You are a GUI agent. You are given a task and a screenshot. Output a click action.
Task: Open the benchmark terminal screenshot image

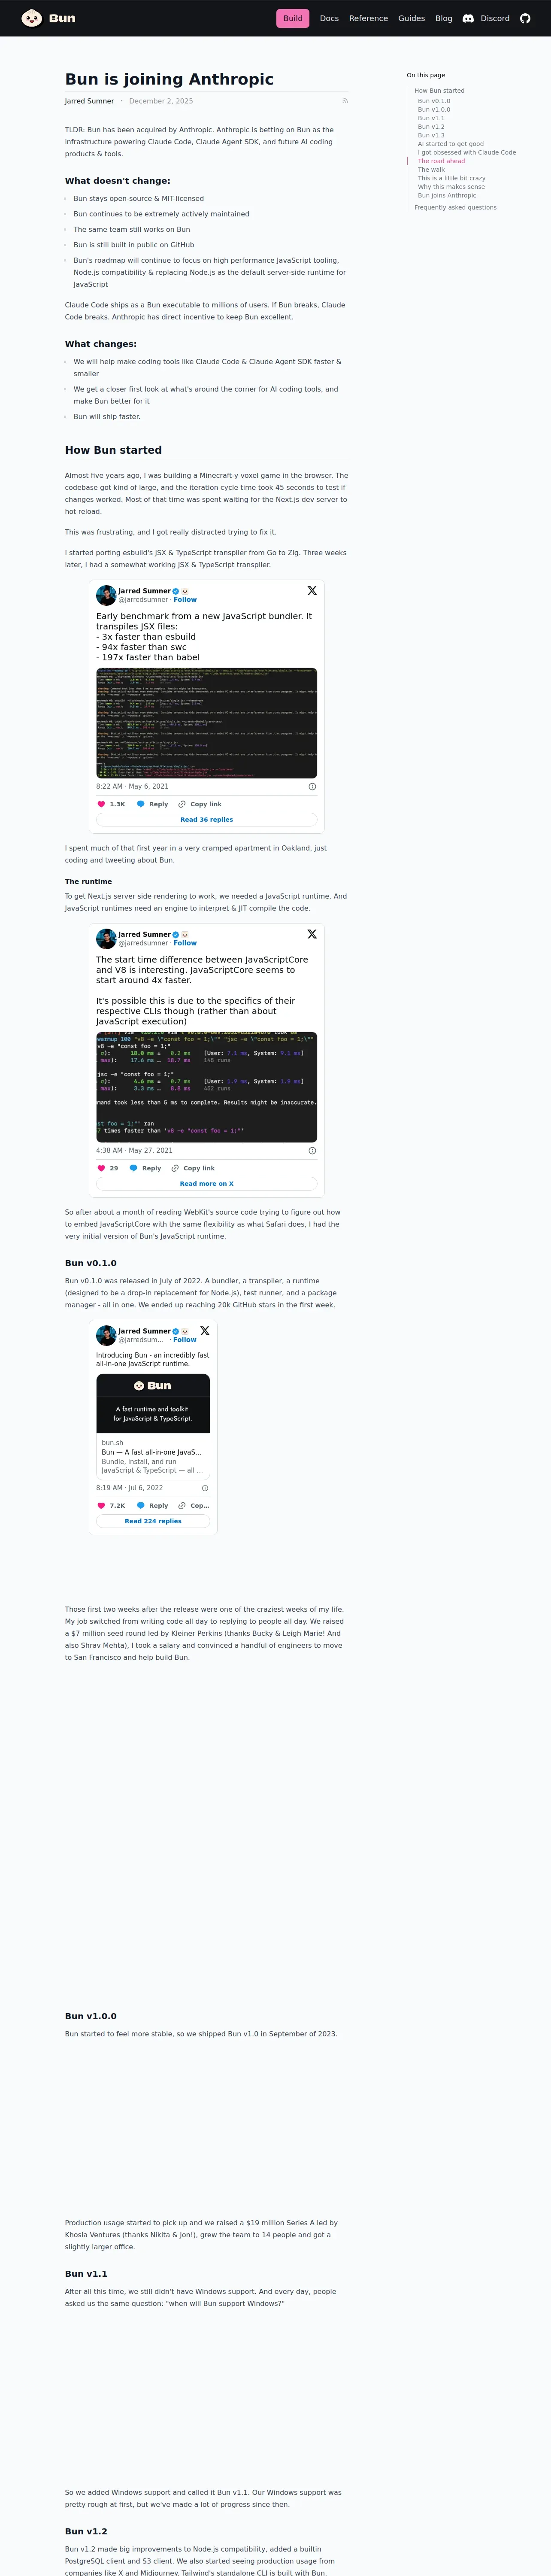(207, 723)
